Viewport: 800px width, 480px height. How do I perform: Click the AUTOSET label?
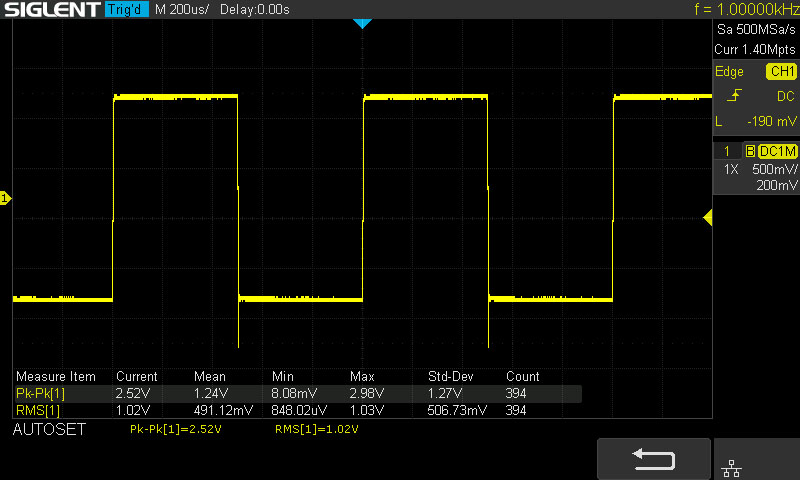(49, 430)
